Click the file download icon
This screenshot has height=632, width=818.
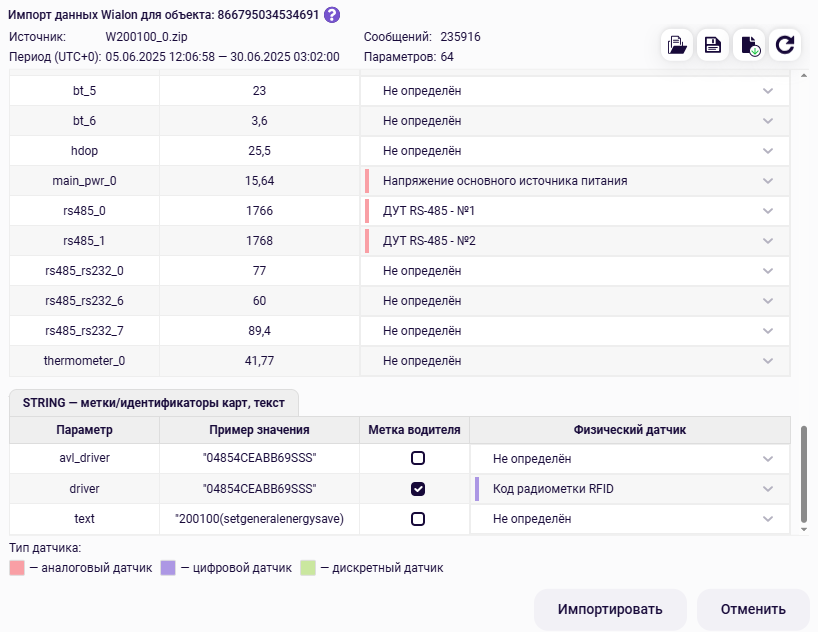coord(749,45)
